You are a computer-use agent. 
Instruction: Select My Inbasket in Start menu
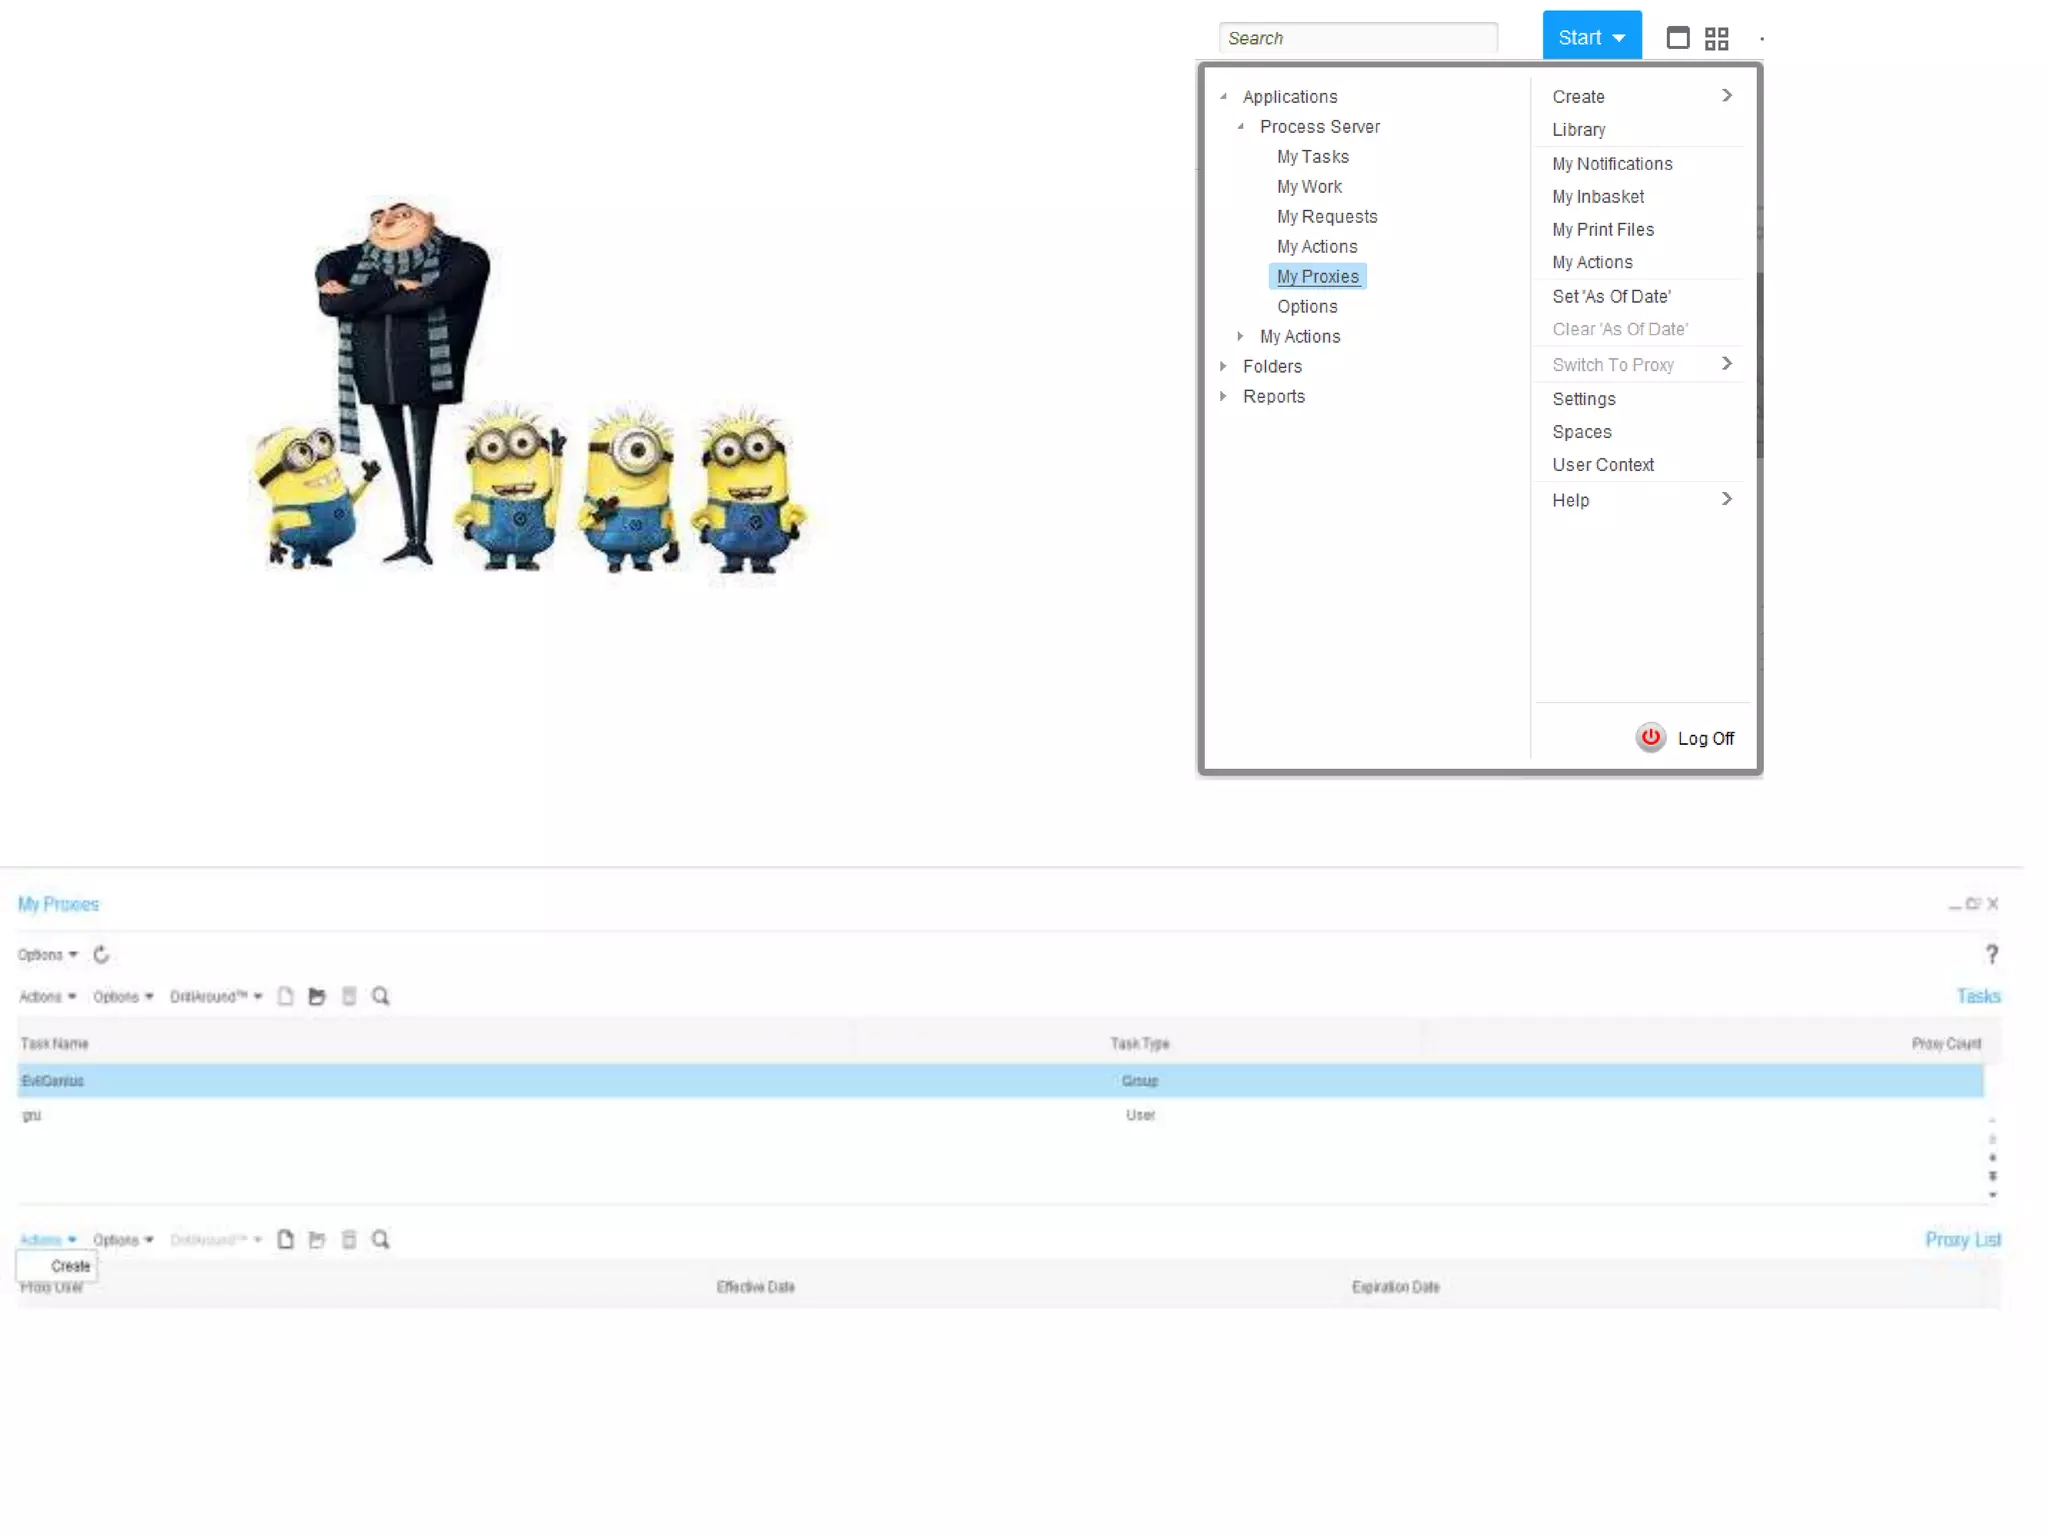click(x=1597, y=196)
